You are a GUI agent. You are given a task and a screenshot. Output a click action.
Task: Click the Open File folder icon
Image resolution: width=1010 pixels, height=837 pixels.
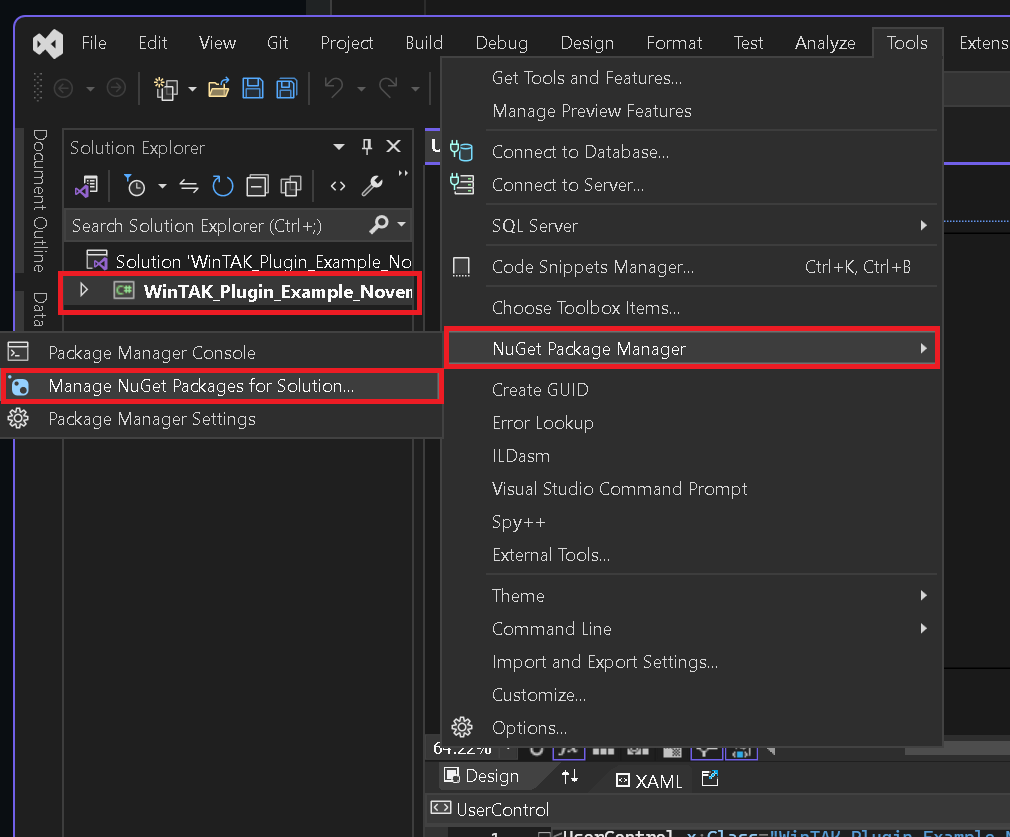tap(219, 88)
